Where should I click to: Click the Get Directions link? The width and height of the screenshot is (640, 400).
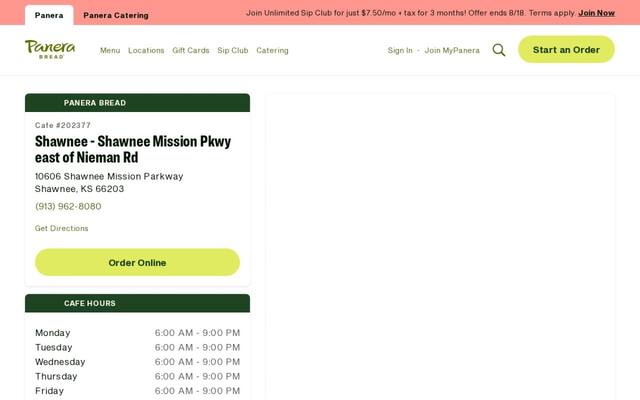62,228
